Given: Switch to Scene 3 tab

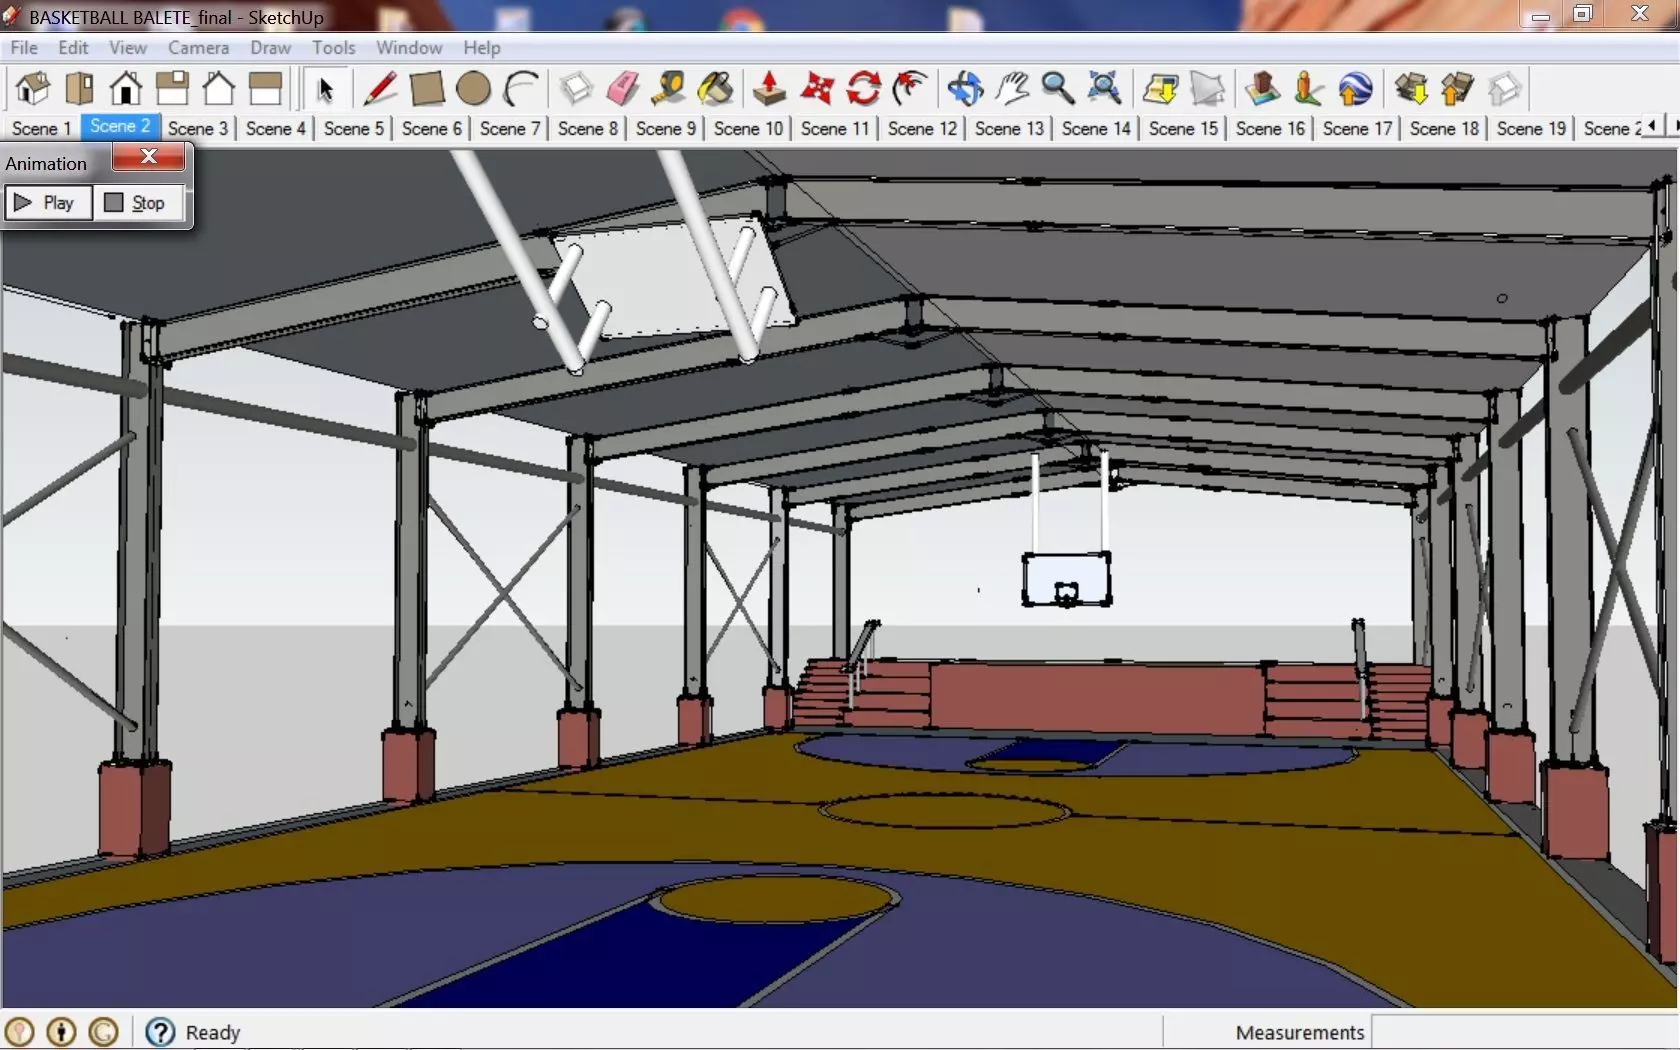Looking at the screenshot, I should [198, 128].
